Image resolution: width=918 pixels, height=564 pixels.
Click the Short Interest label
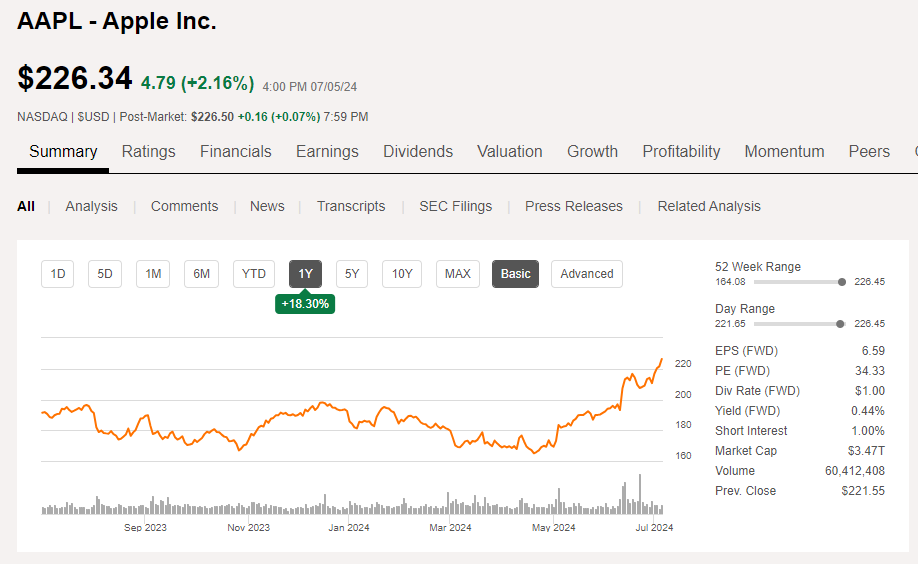click(x=751, y=431)
